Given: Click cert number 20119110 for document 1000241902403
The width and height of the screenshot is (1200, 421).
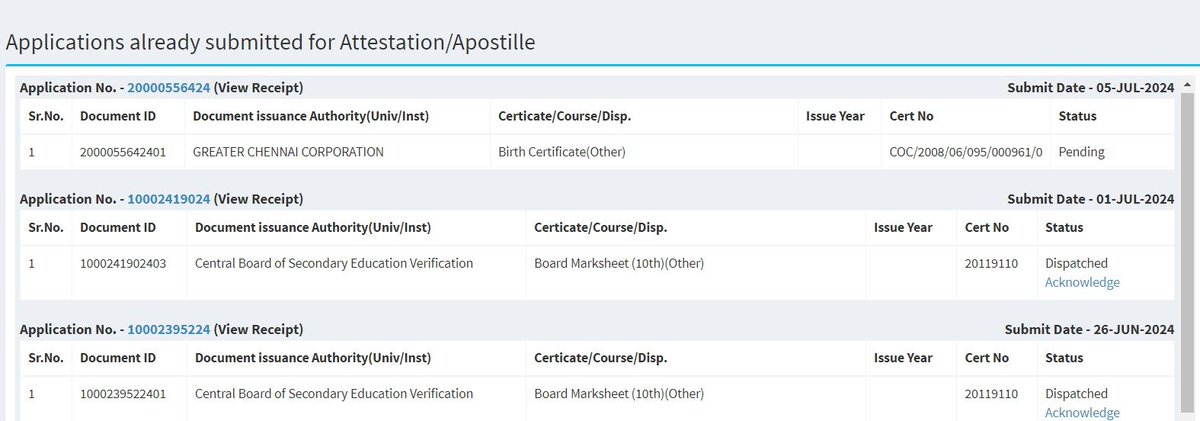Looking at the screenshot, I should point(992,264).
